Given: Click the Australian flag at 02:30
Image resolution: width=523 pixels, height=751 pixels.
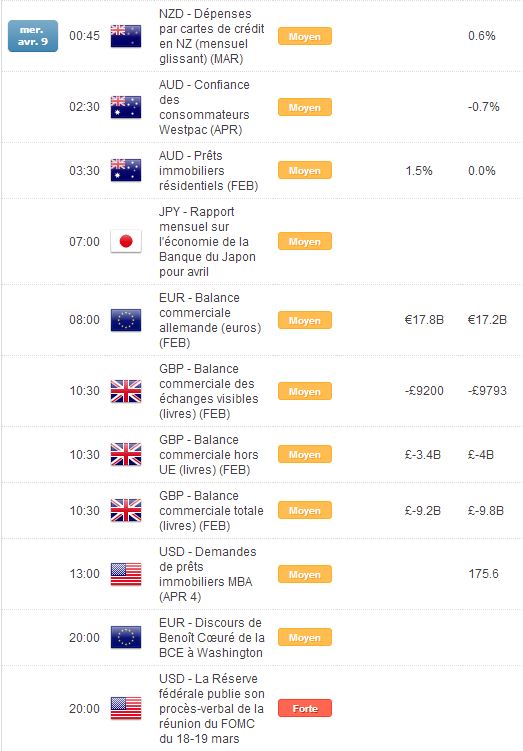Looking at the screenshot, I should [x=126, y=107].
